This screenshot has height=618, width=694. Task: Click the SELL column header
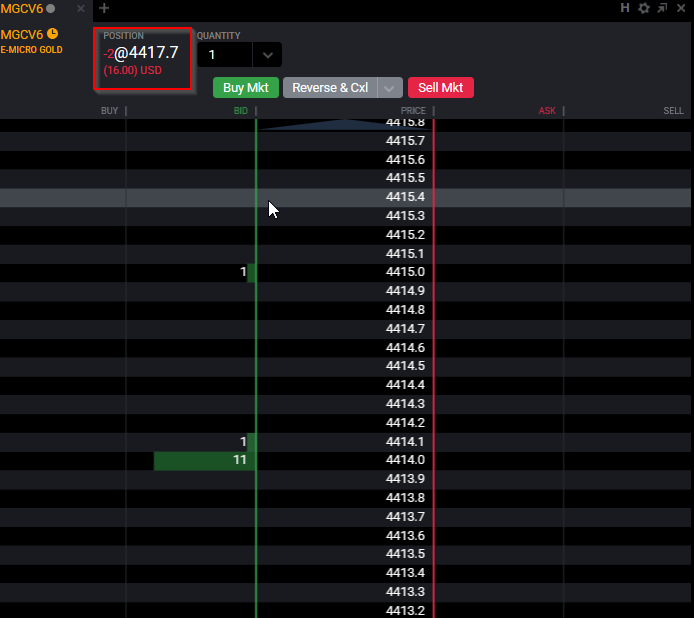pos(673,111)
